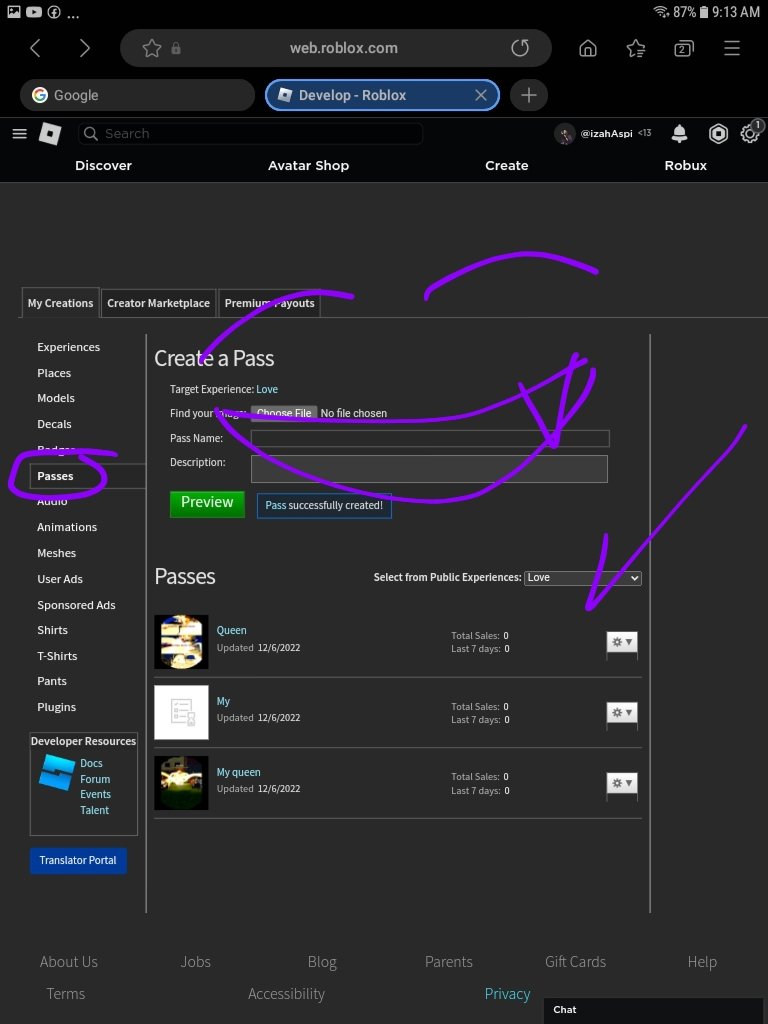Expand the Select from Public Experiences dropdown
This screenshot has height=1024, width=768.
583,578
